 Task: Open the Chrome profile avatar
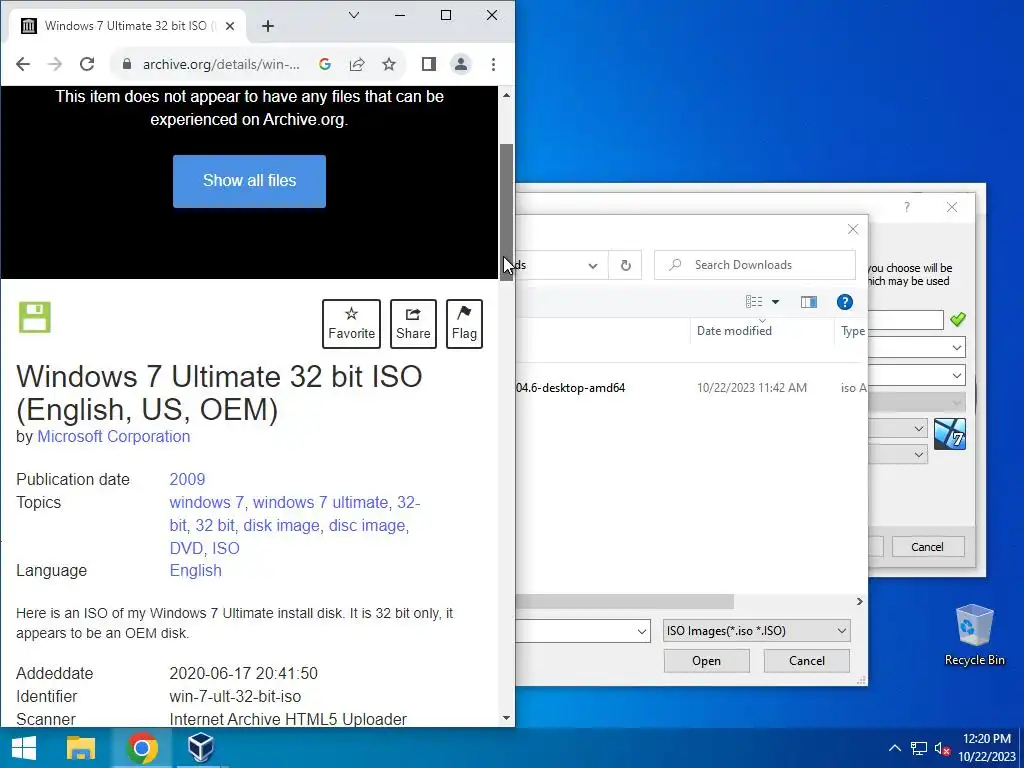[461, 64]
